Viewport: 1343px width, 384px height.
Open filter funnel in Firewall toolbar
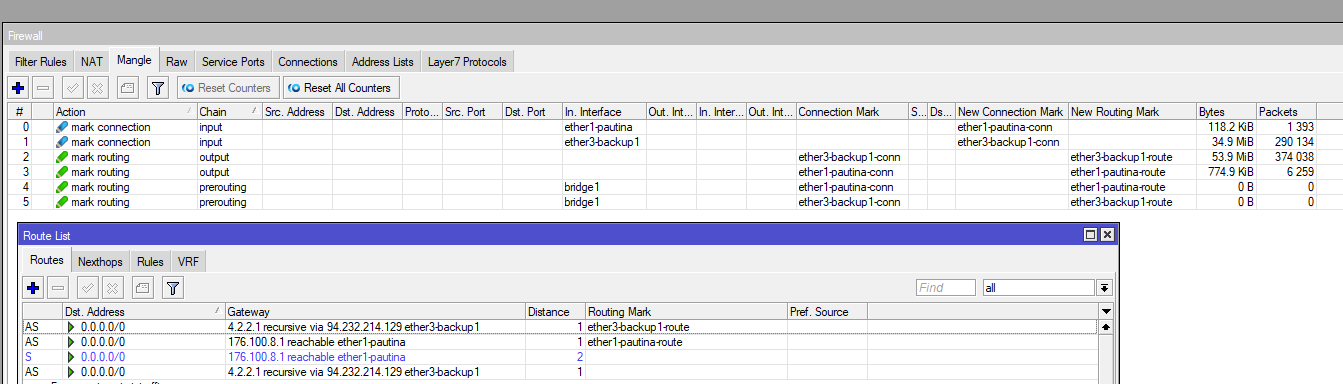tap(157, 88)
